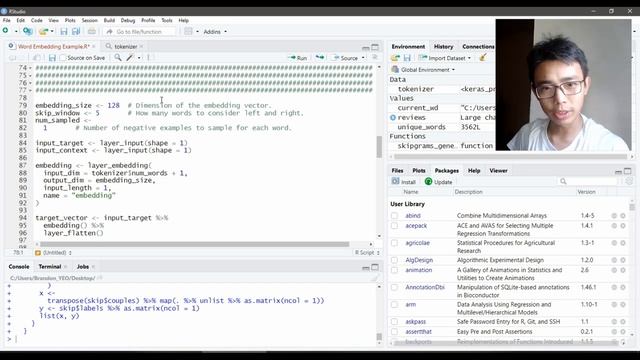Open Find/Replace magnifier in editor toolbar
Screen dimensions: 640x360
(x=118, y=58)
